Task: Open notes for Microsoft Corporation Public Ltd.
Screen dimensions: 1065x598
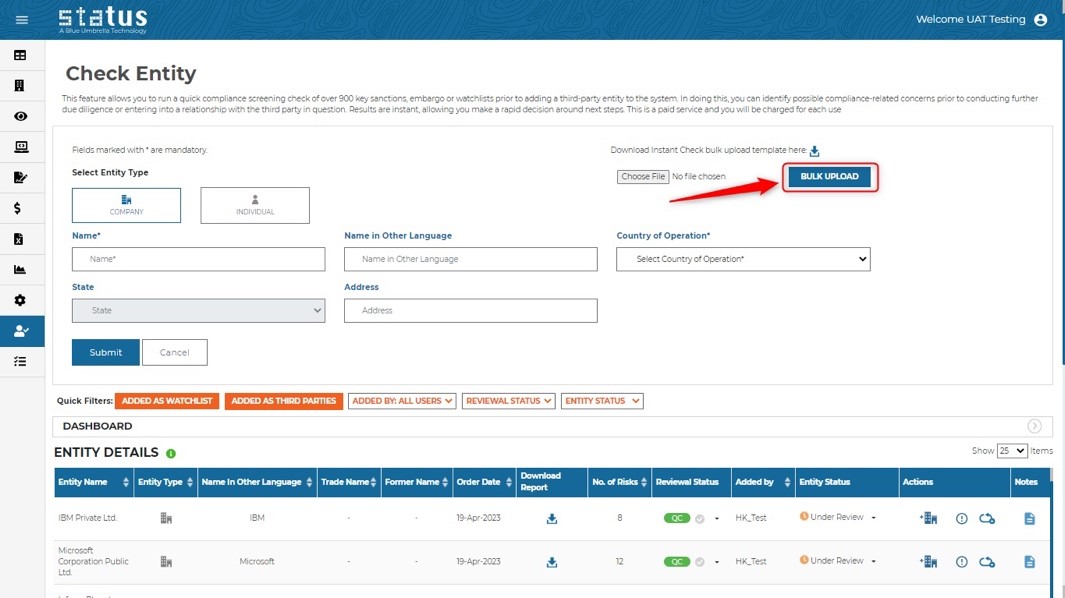Action: click(1029, 562)
